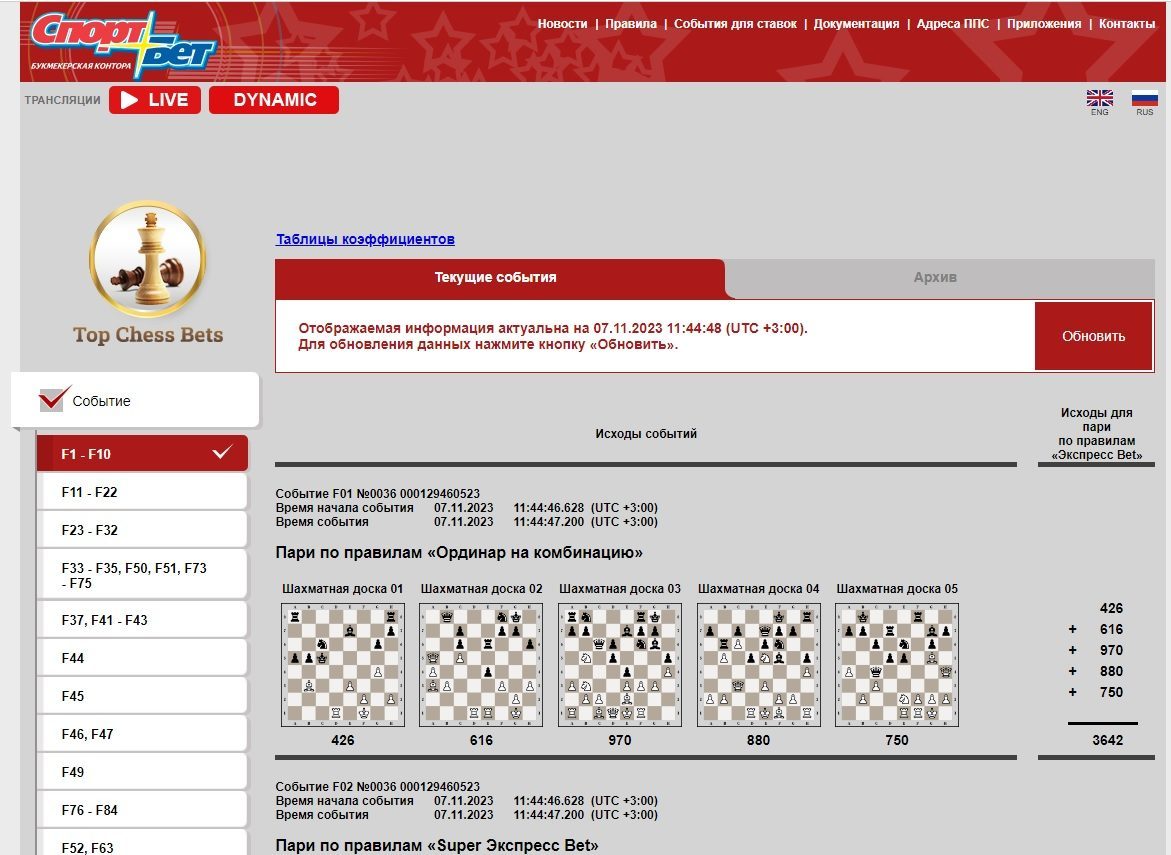Open the LIVE broadcast button
The image size is (1171, 855).
pos(155,100)
